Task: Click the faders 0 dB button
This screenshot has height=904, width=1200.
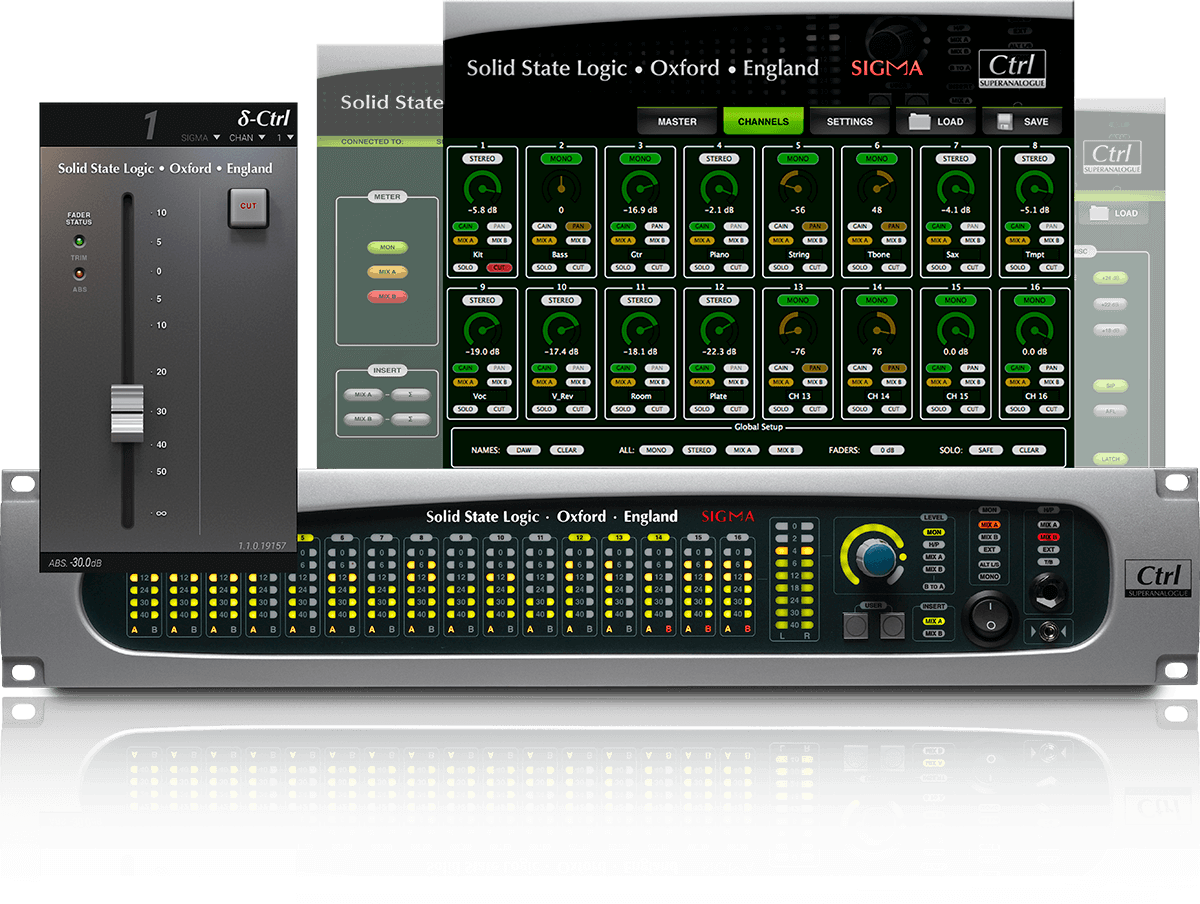Action: [887, 450]
